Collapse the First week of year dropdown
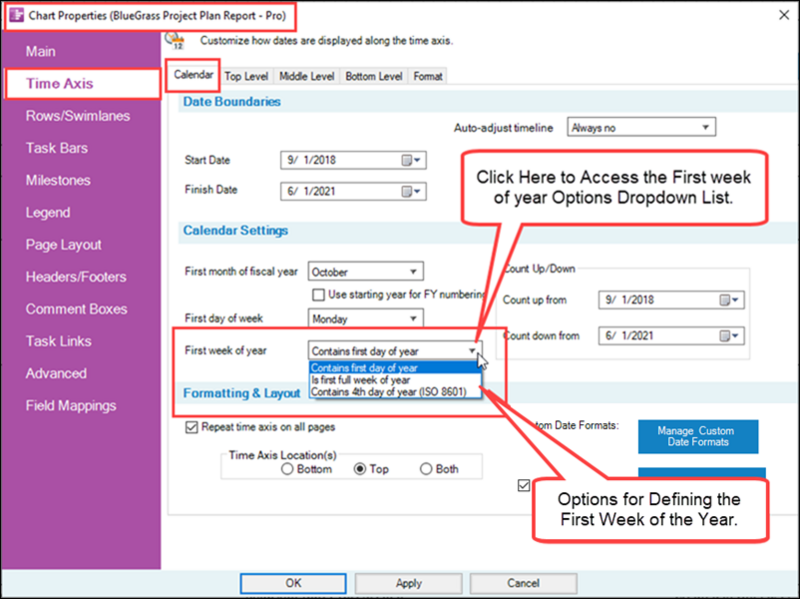The width and height of the screenshot is (800, 599). (x=472, y=351)
